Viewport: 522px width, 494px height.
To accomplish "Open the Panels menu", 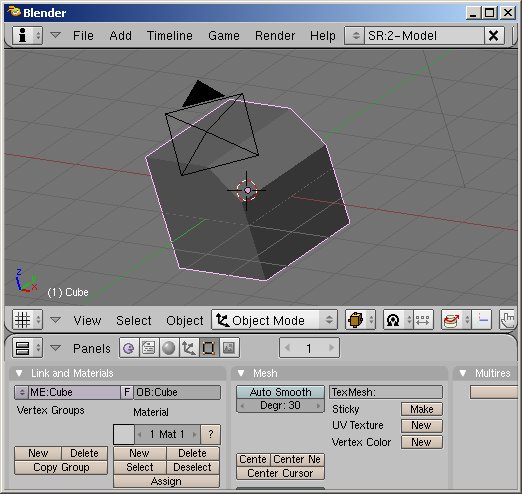I will coord(92,348).
